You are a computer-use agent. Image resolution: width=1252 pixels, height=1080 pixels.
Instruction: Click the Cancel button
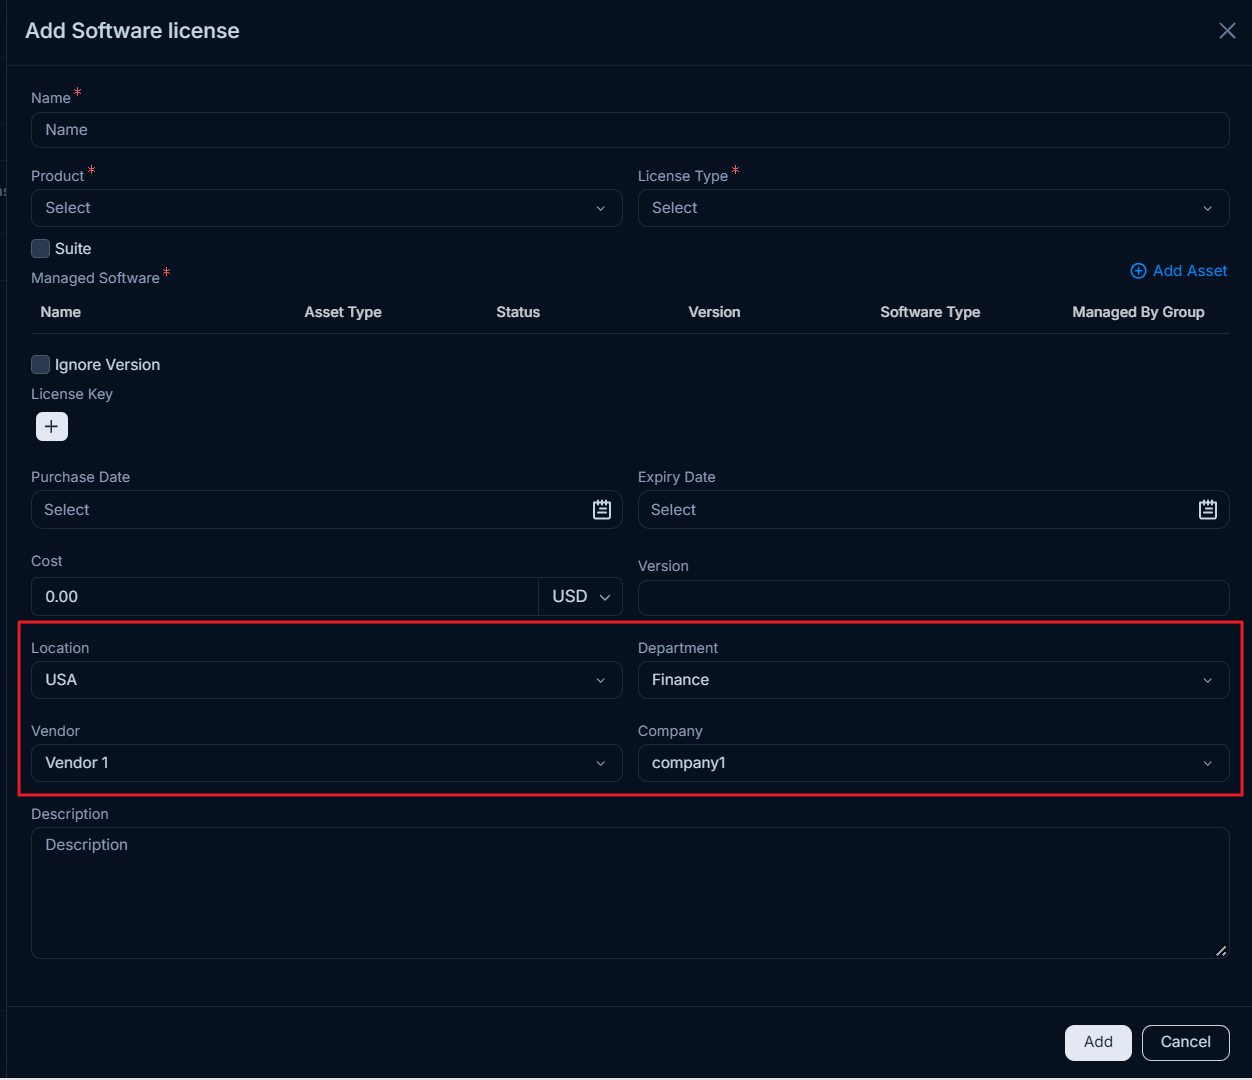(1186, 1042)
